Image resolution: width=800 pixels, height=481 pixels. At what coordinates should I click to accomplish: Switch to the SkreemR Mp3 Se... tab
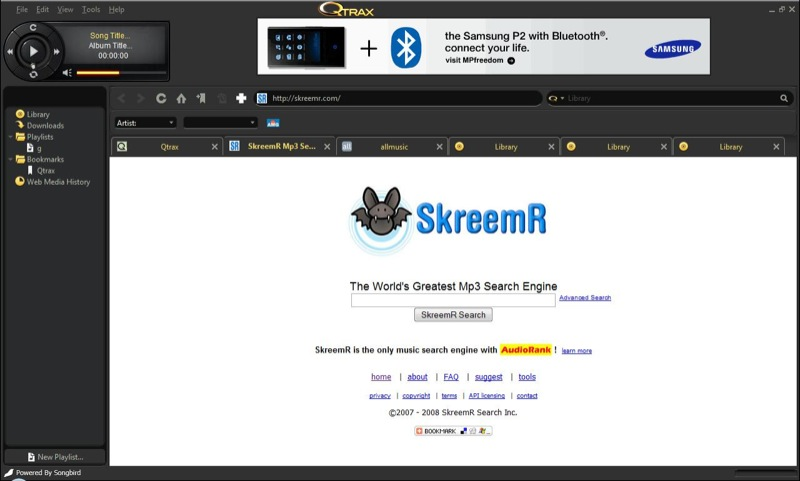(x=281, y=146)
